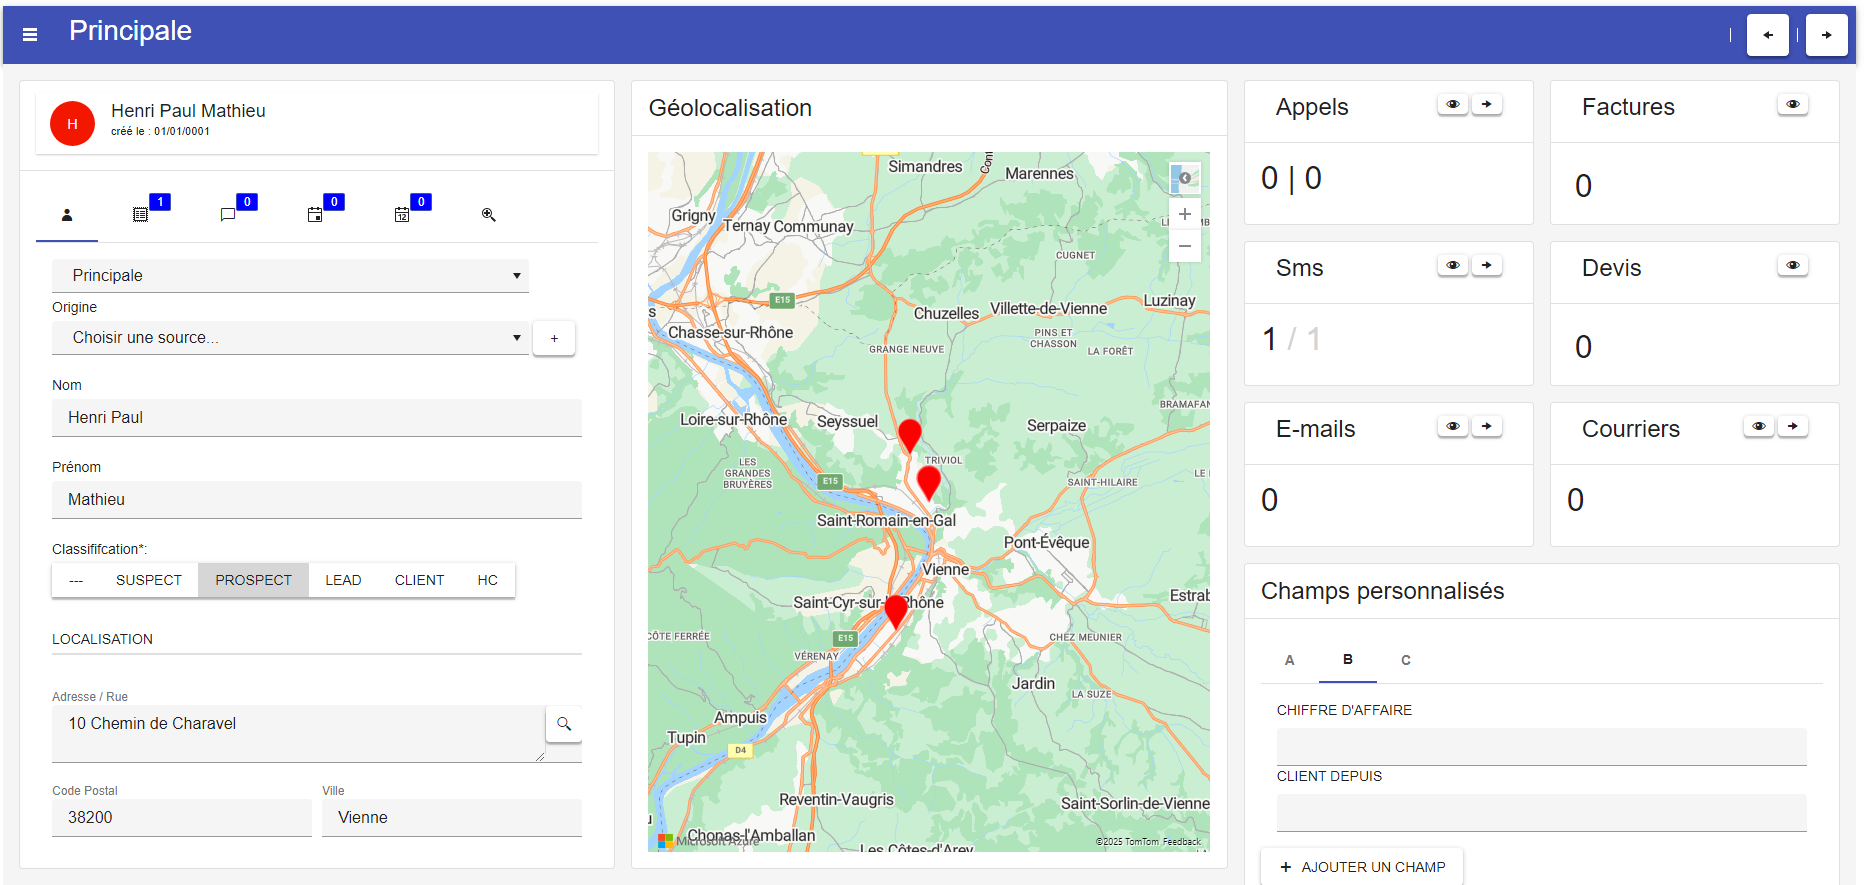Open Sms section with arrow button

pos(1487,266)
